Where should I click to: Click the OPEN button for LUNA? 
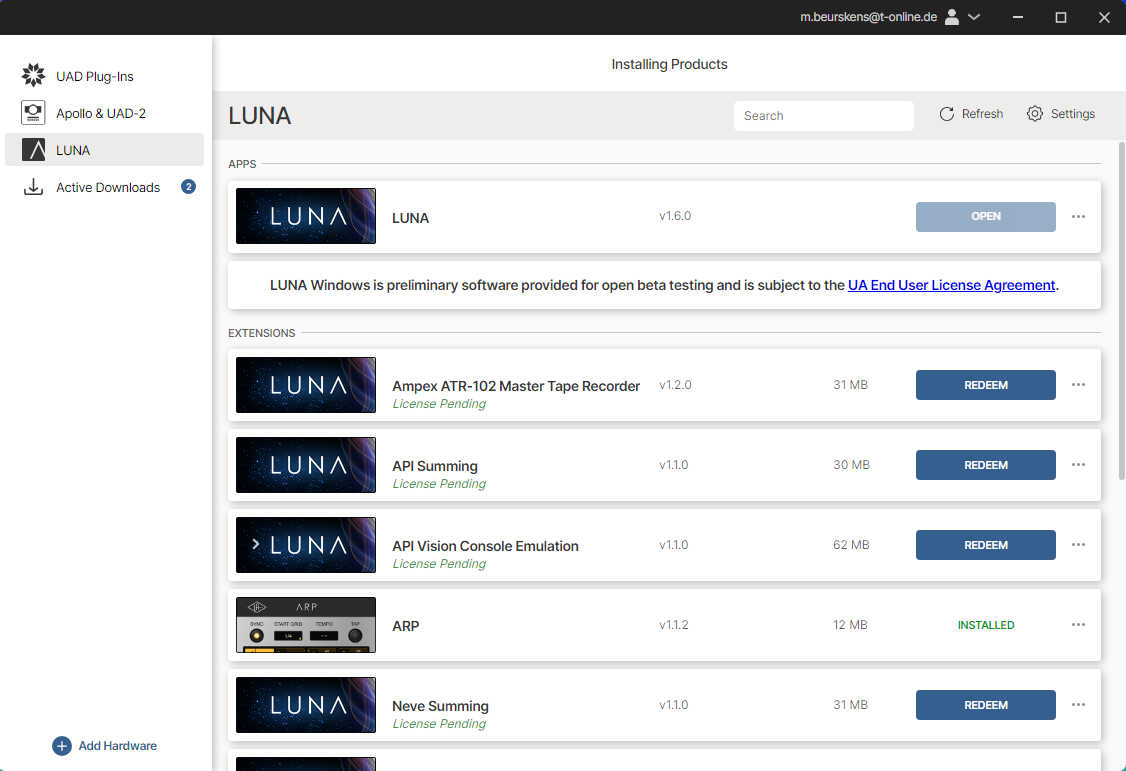[x=985, y=216]
